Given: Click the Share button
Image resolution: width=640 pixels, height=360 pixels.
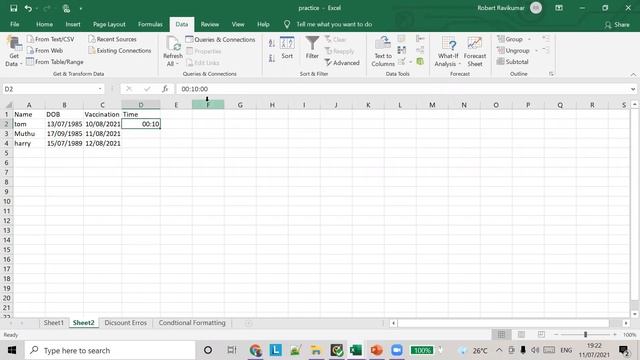Looking at the screenshot, I should coord(617,25).
